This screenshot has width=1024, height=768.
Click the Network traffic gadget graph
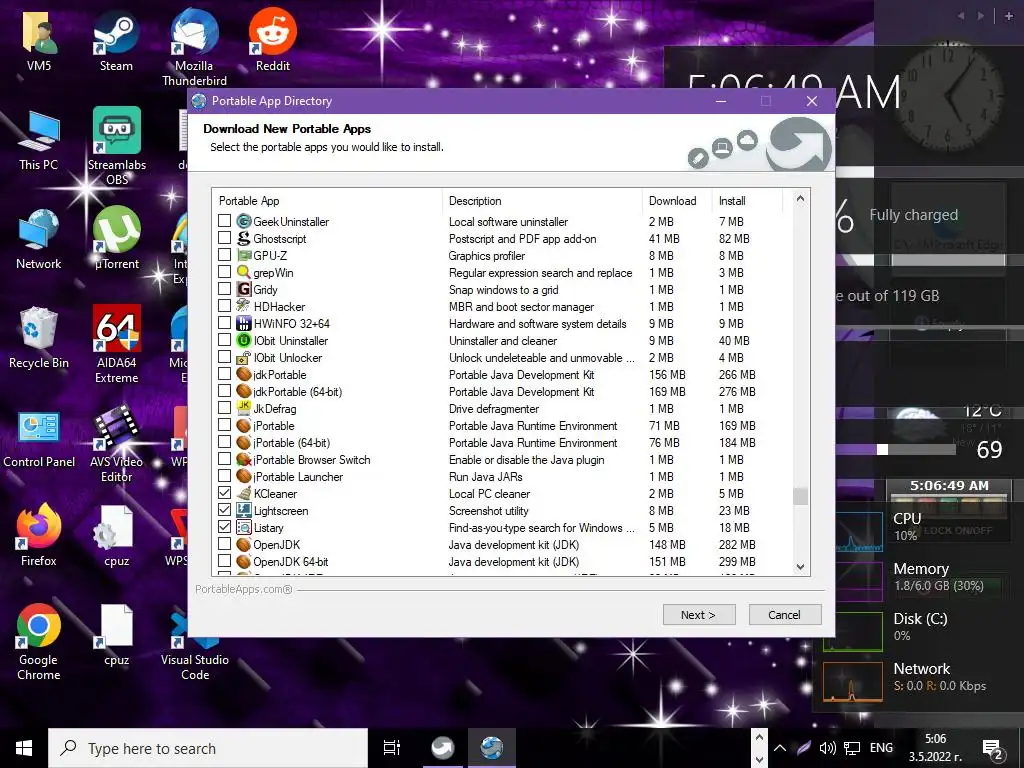[x=853, y=681]
